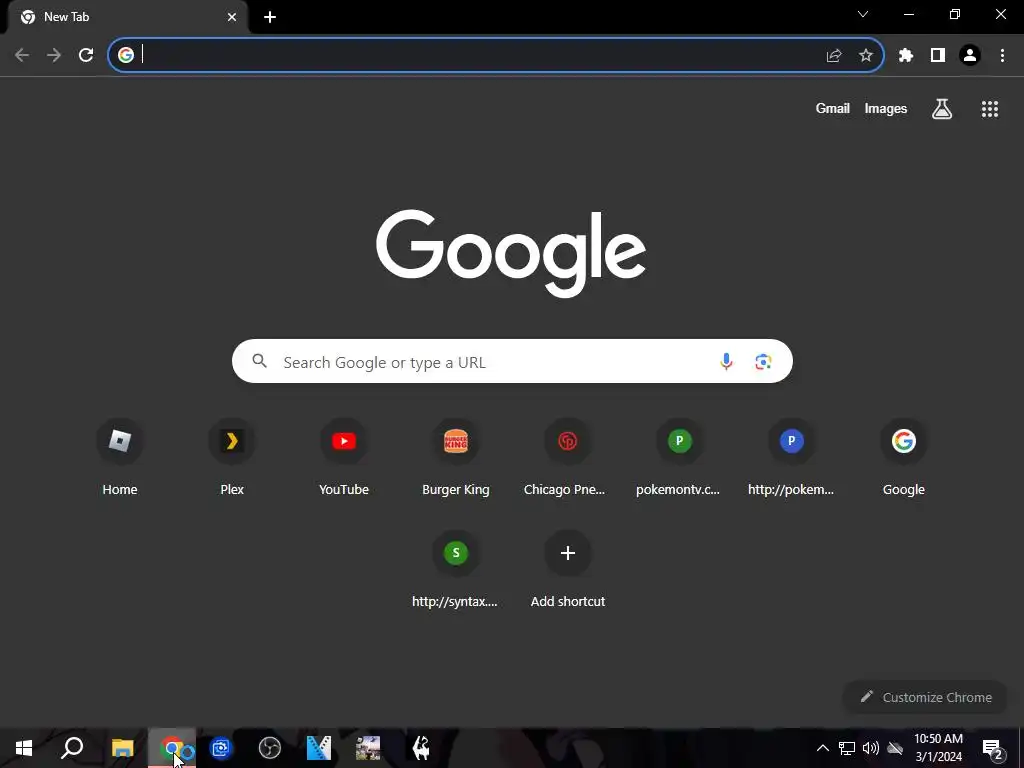This screenshot has height=768, width=1024.
Task: Open the http://syntax.... shortcut
Action: click(x=456, y=569)
